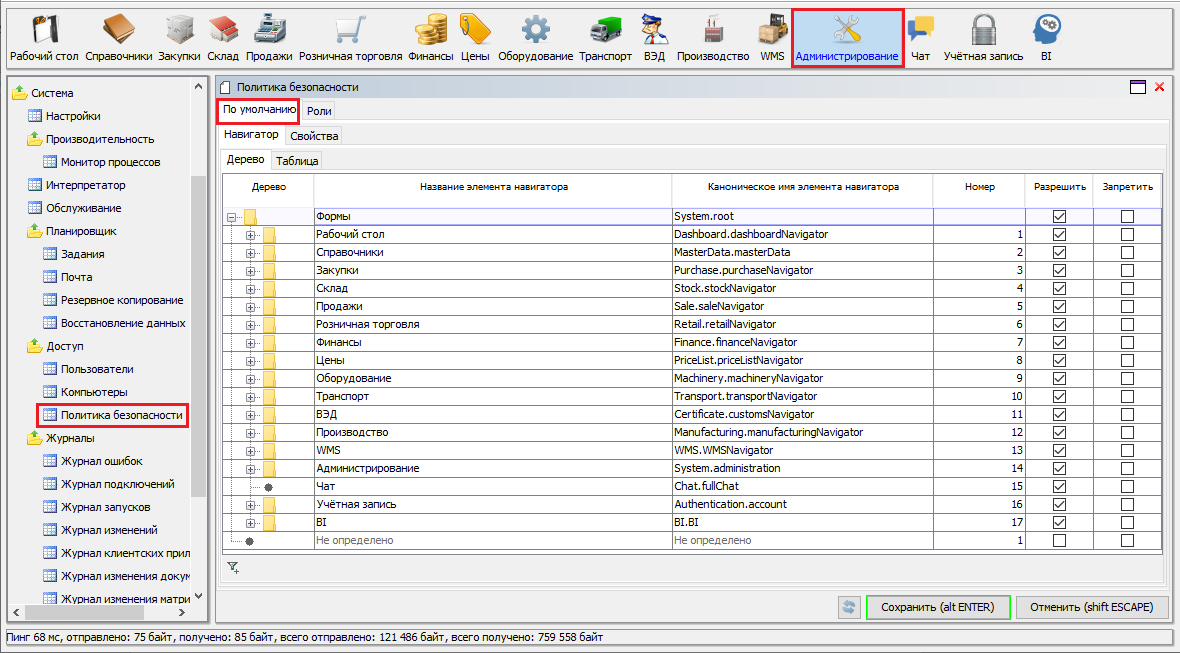Viewport: 1180px width, 653px height.
Task: Uncheck Разрешить for the Склад row
Action: coord(1059,288)
